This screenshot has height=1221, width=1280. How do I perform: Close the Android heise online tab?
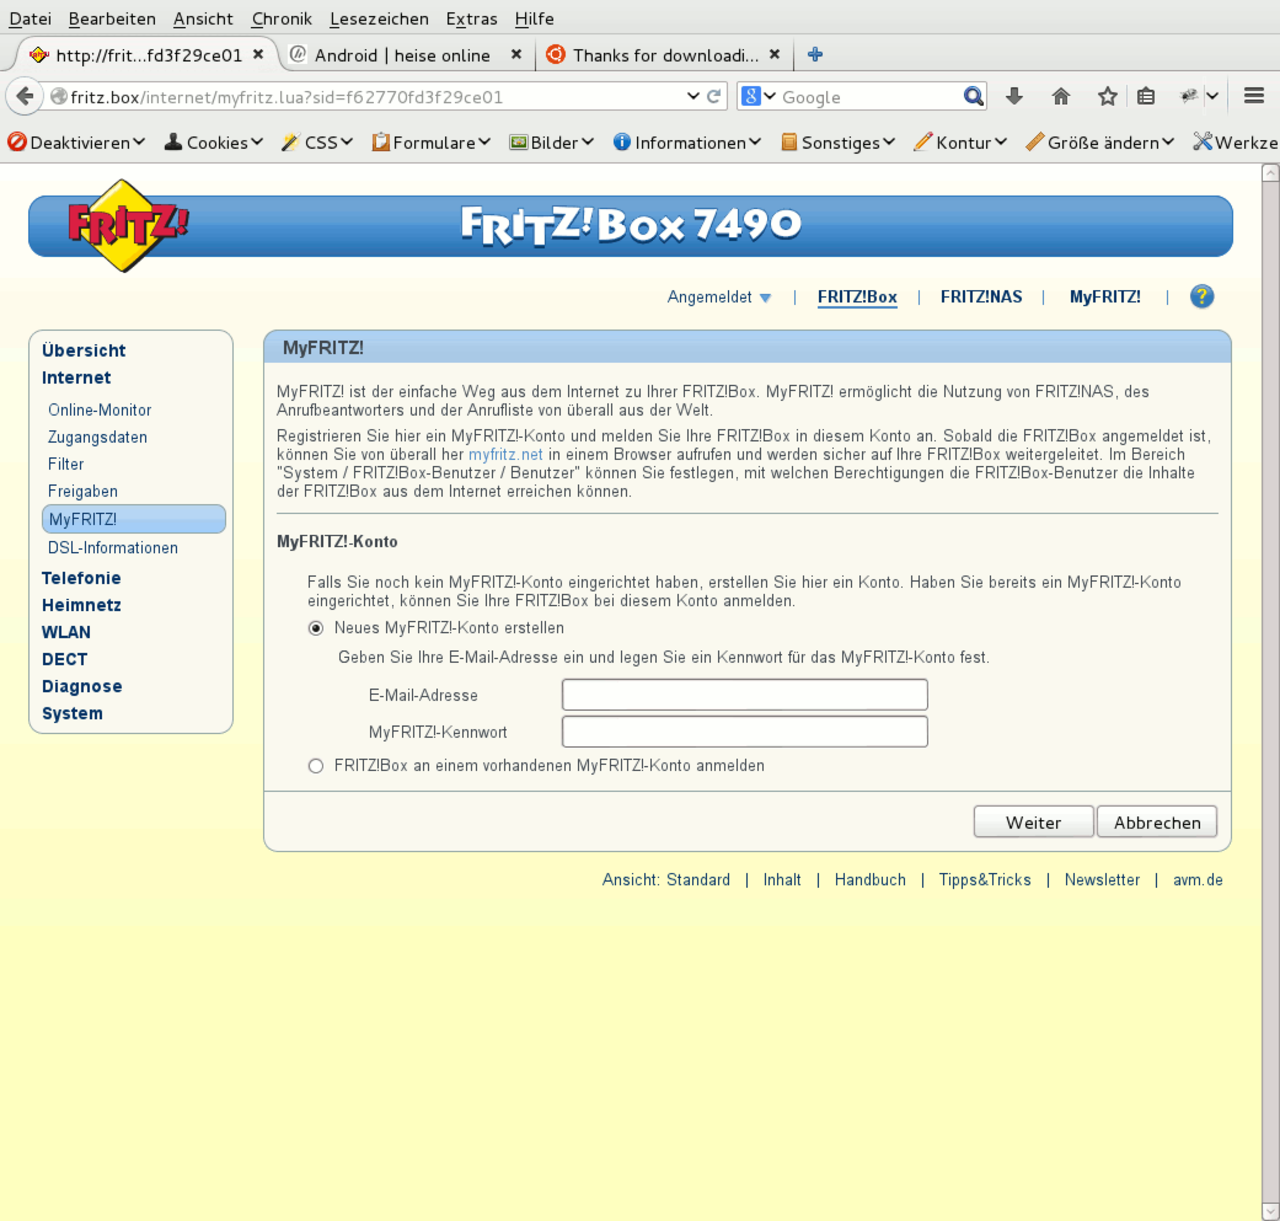(516, 54)
